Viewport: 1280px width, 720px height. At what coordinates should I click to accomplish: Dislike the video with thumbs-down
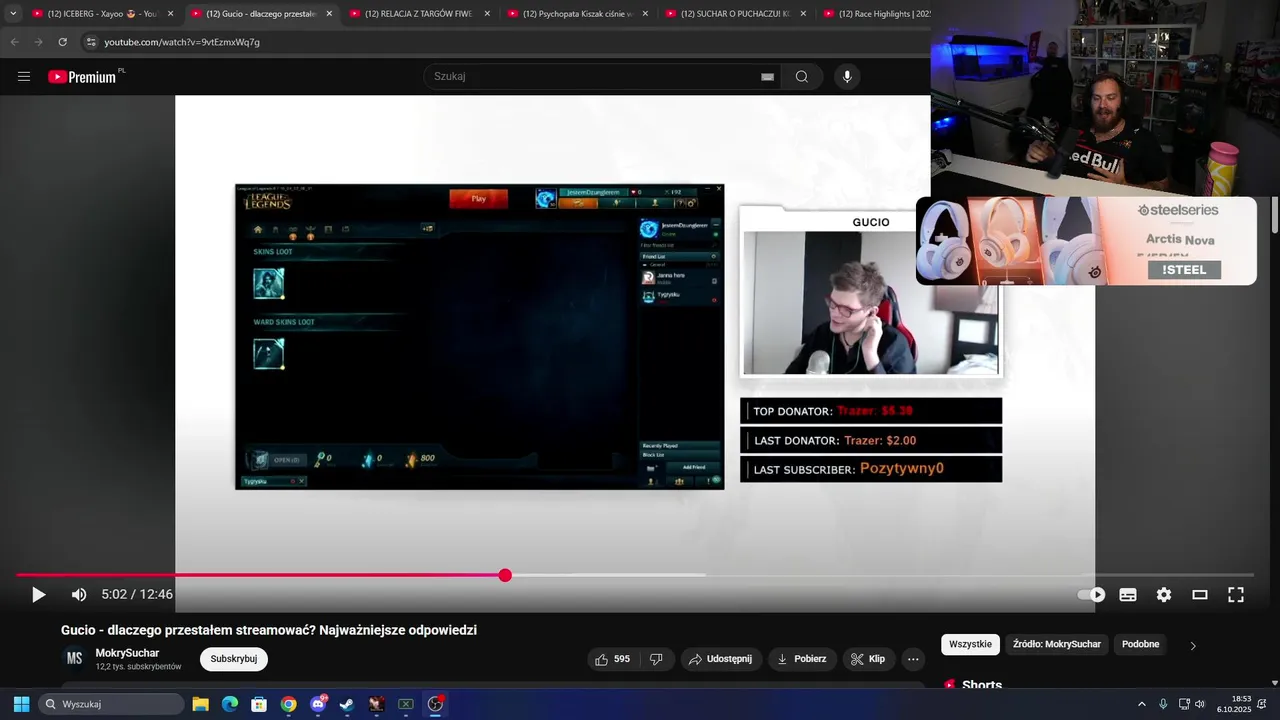pyautogui.click(x=656, y=659)
